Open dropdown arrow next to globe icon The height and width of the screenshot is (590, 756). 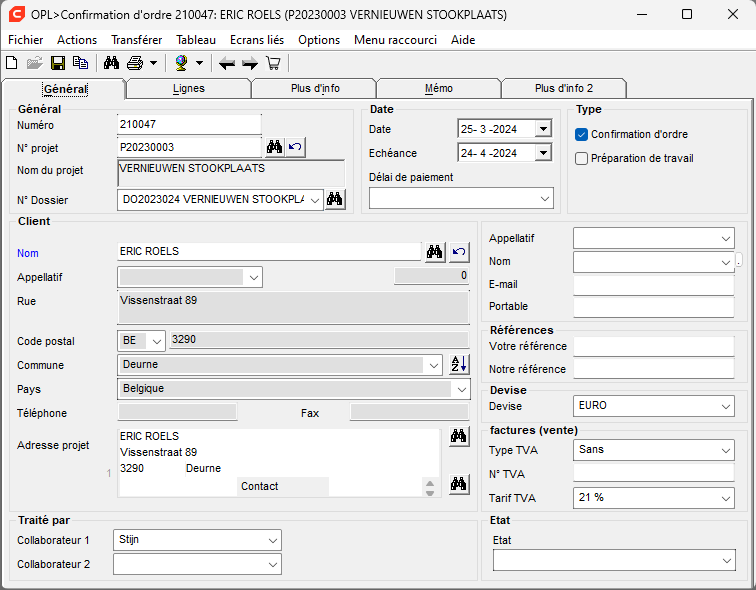(x=199, y=63)
